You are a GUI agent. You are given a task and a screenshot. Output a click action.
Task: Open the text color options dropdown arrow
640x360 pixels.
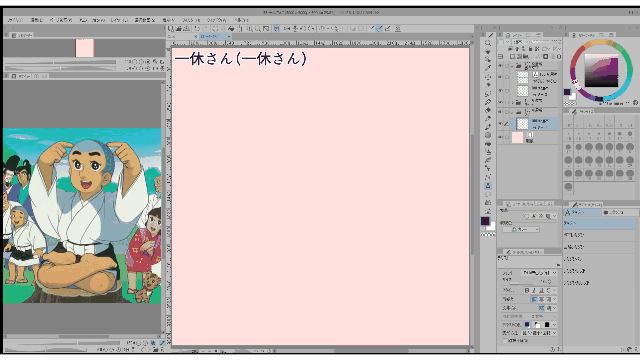click(x=554, y=325)
